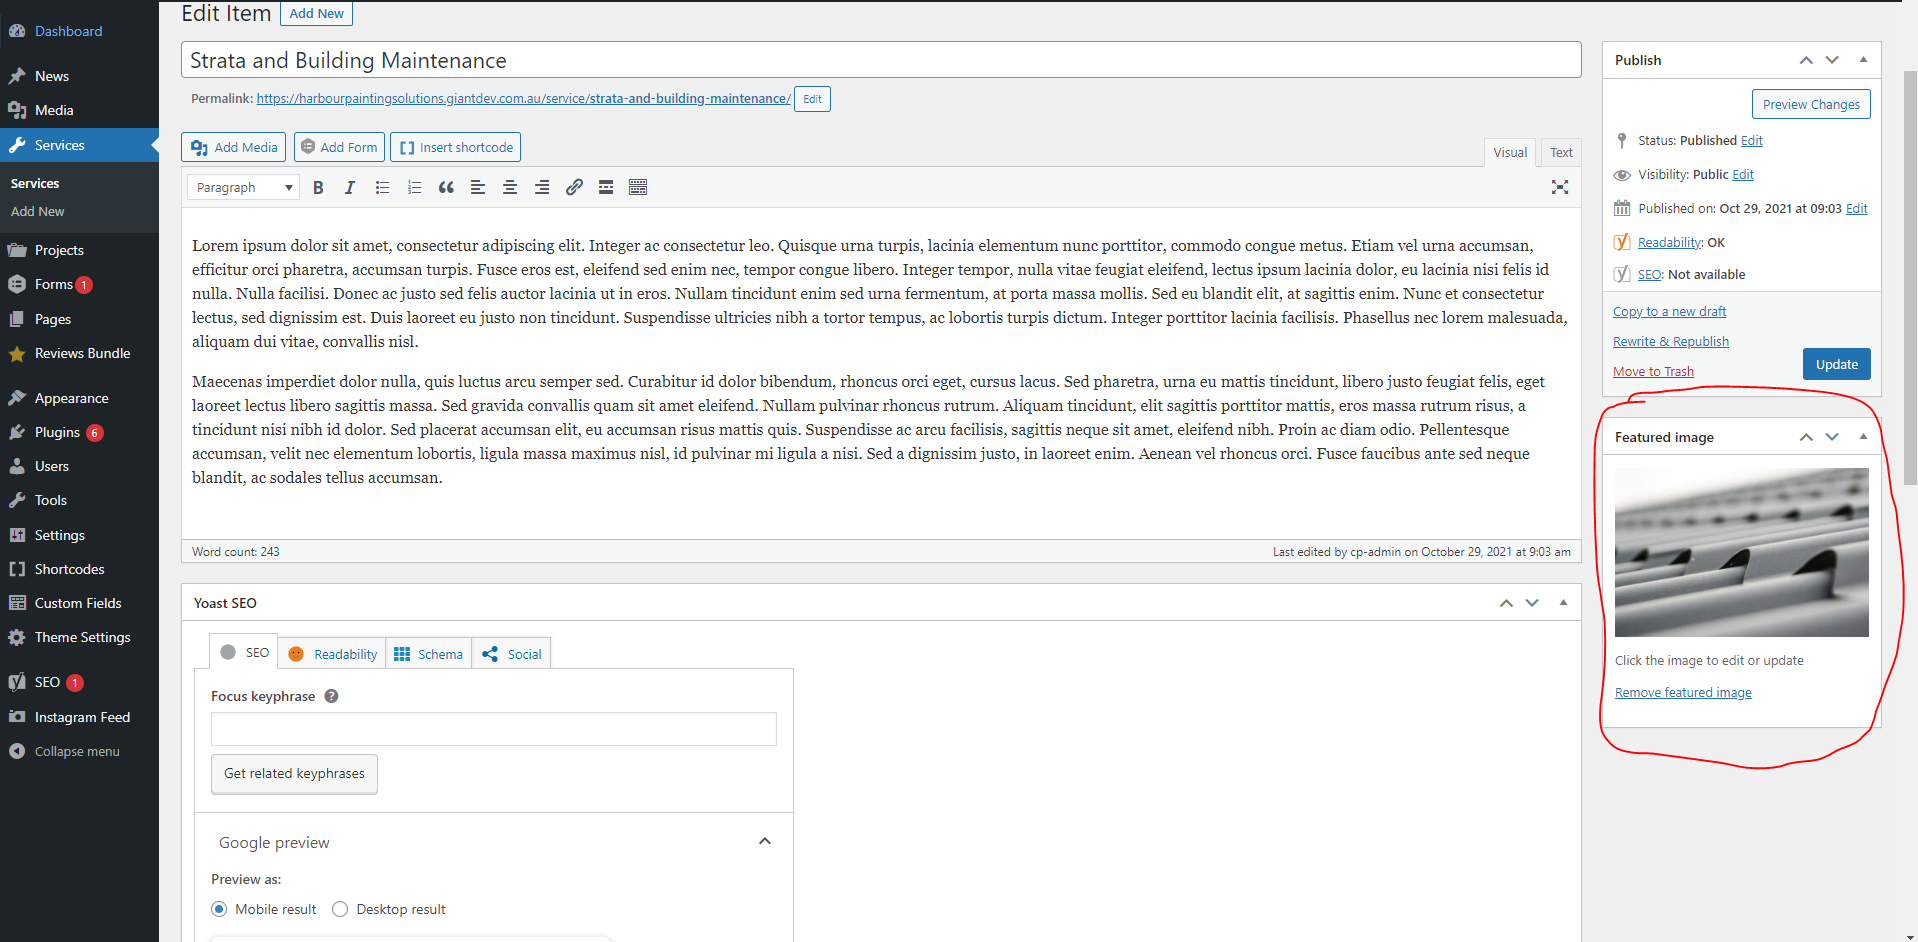This screenshot has height=942, width=1918.
Task: Toggle bold formatting in editor toolbar
Action: 318,188
